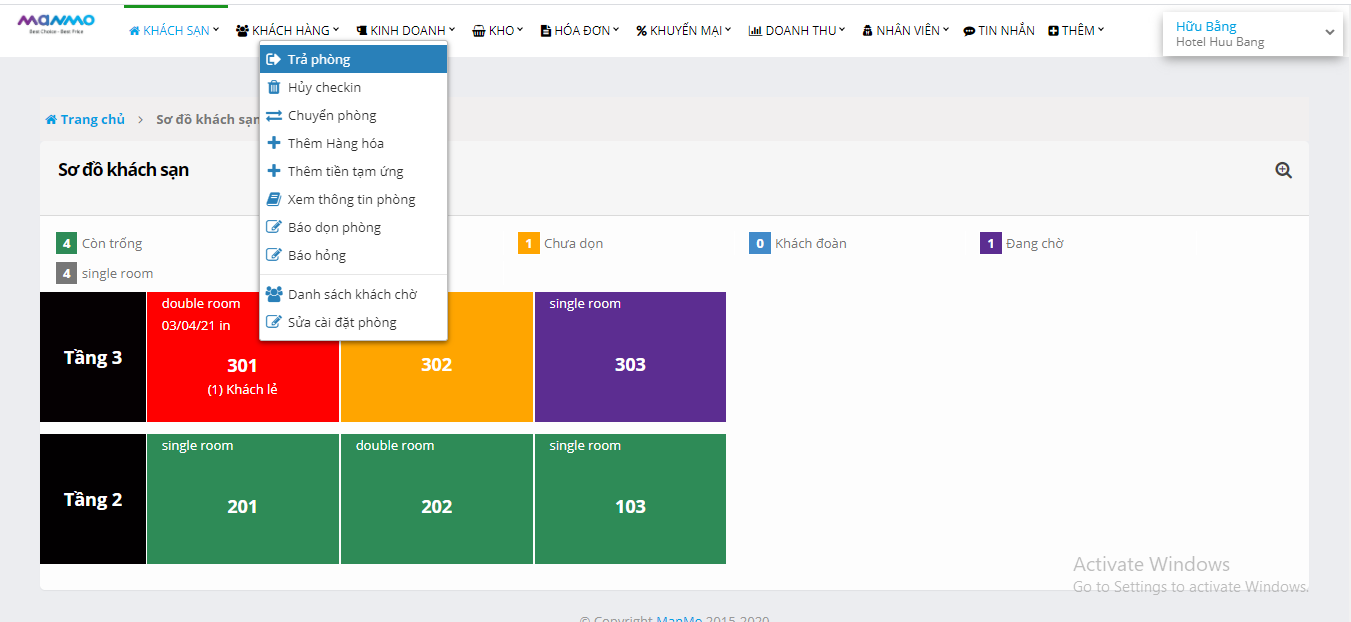
Task: Click the plus icon beside Thêm Hàng hóa
Action: [274, 143]
